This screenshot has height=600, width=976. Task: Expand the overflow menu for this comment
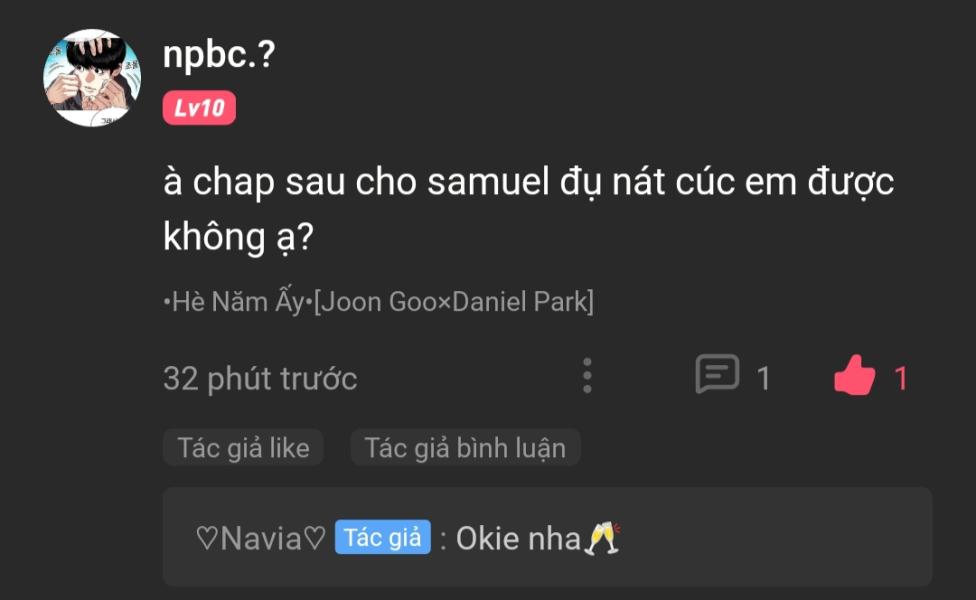click(x=589, y=376)
